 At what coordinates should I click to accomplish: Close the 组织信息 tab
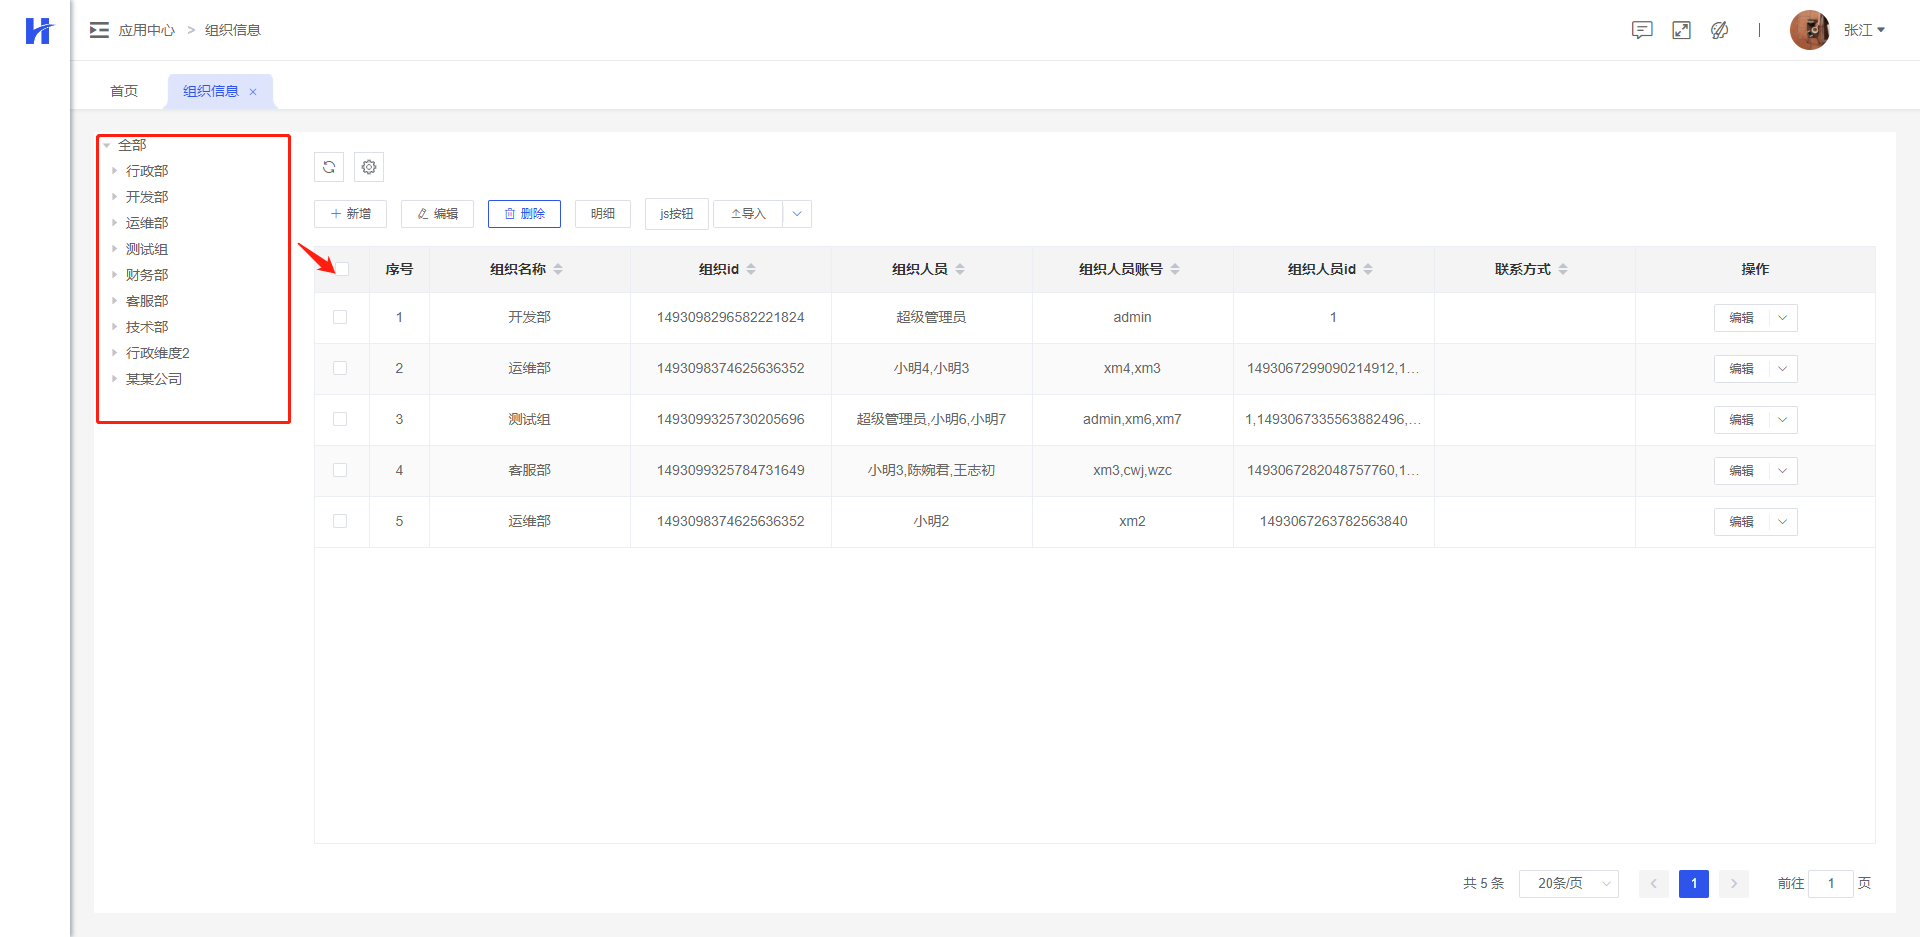pos(253,92)
